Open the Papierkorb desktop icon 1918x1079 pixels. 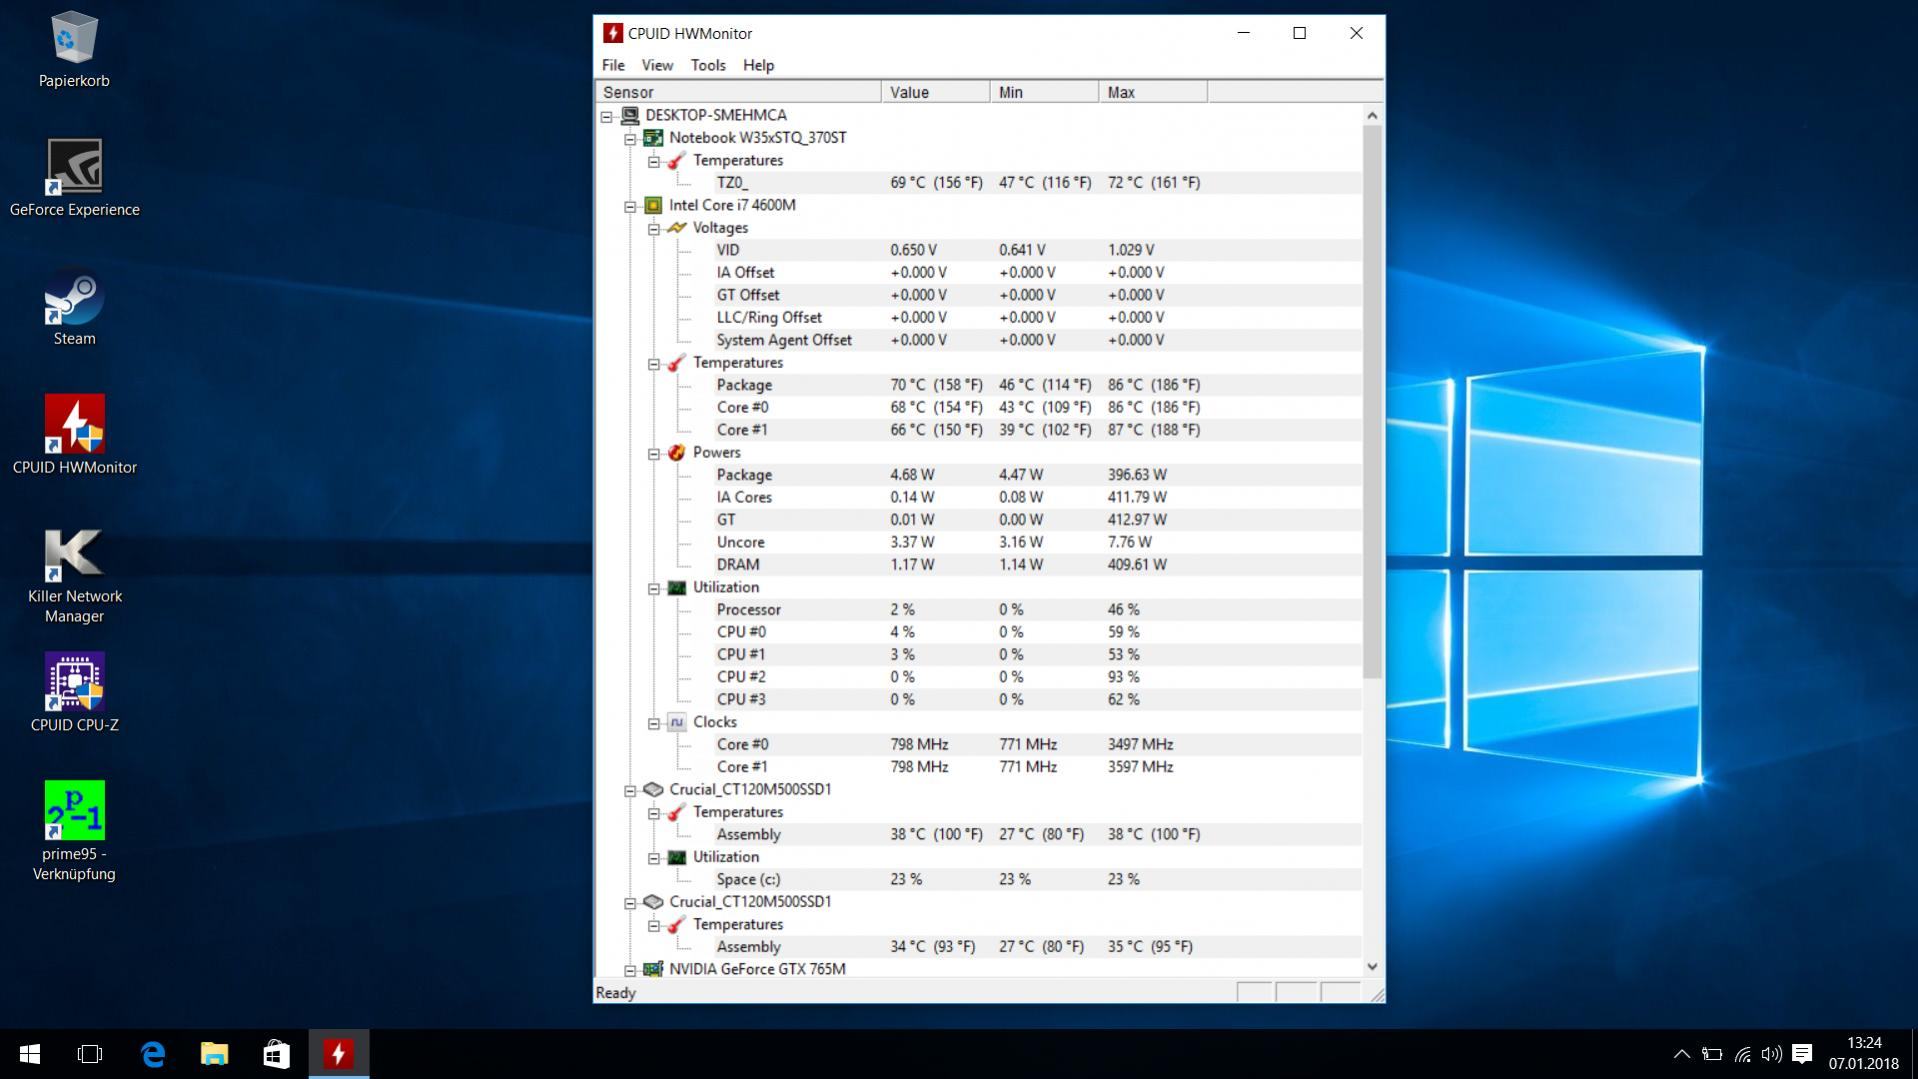tap(74, 50)
